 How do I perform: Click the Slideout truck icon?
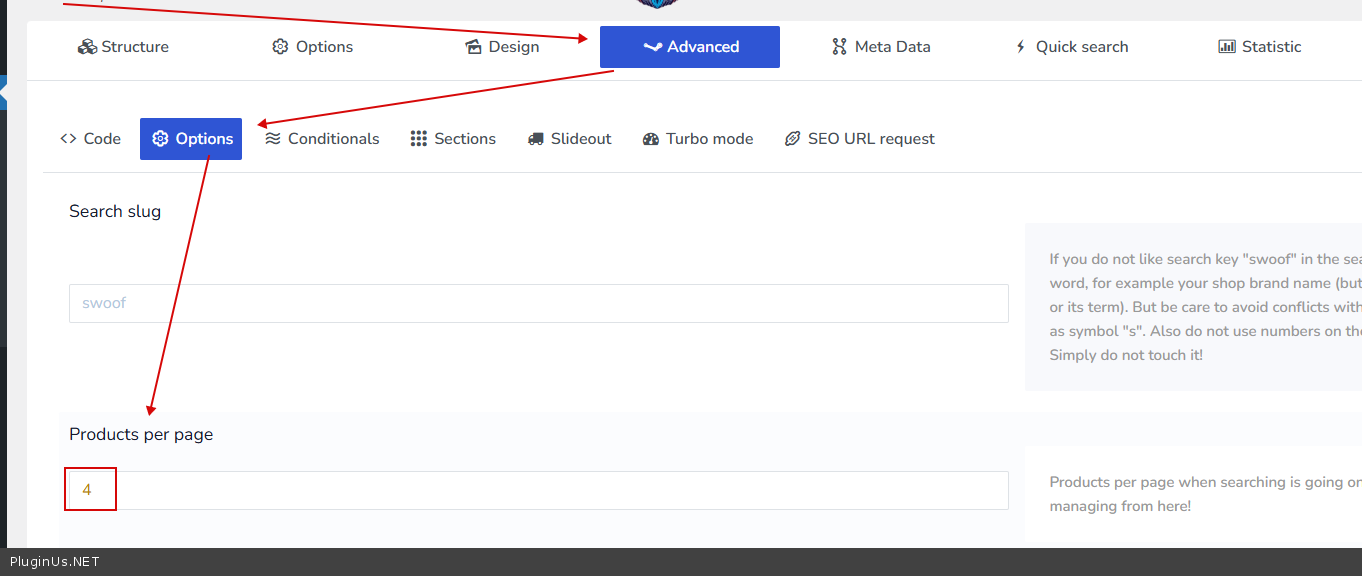(536, 139)
